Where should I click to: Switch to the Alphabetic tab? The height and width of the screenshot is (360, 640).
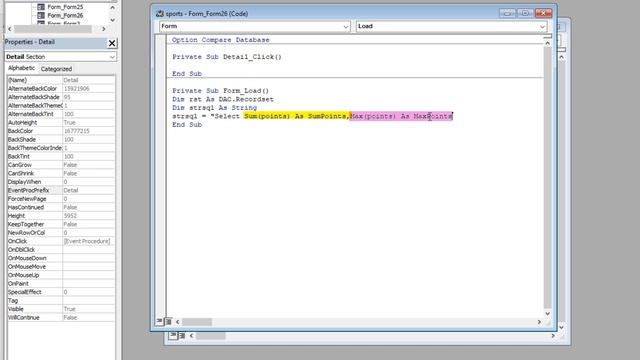pyautogui.click(x=21, y=68)
